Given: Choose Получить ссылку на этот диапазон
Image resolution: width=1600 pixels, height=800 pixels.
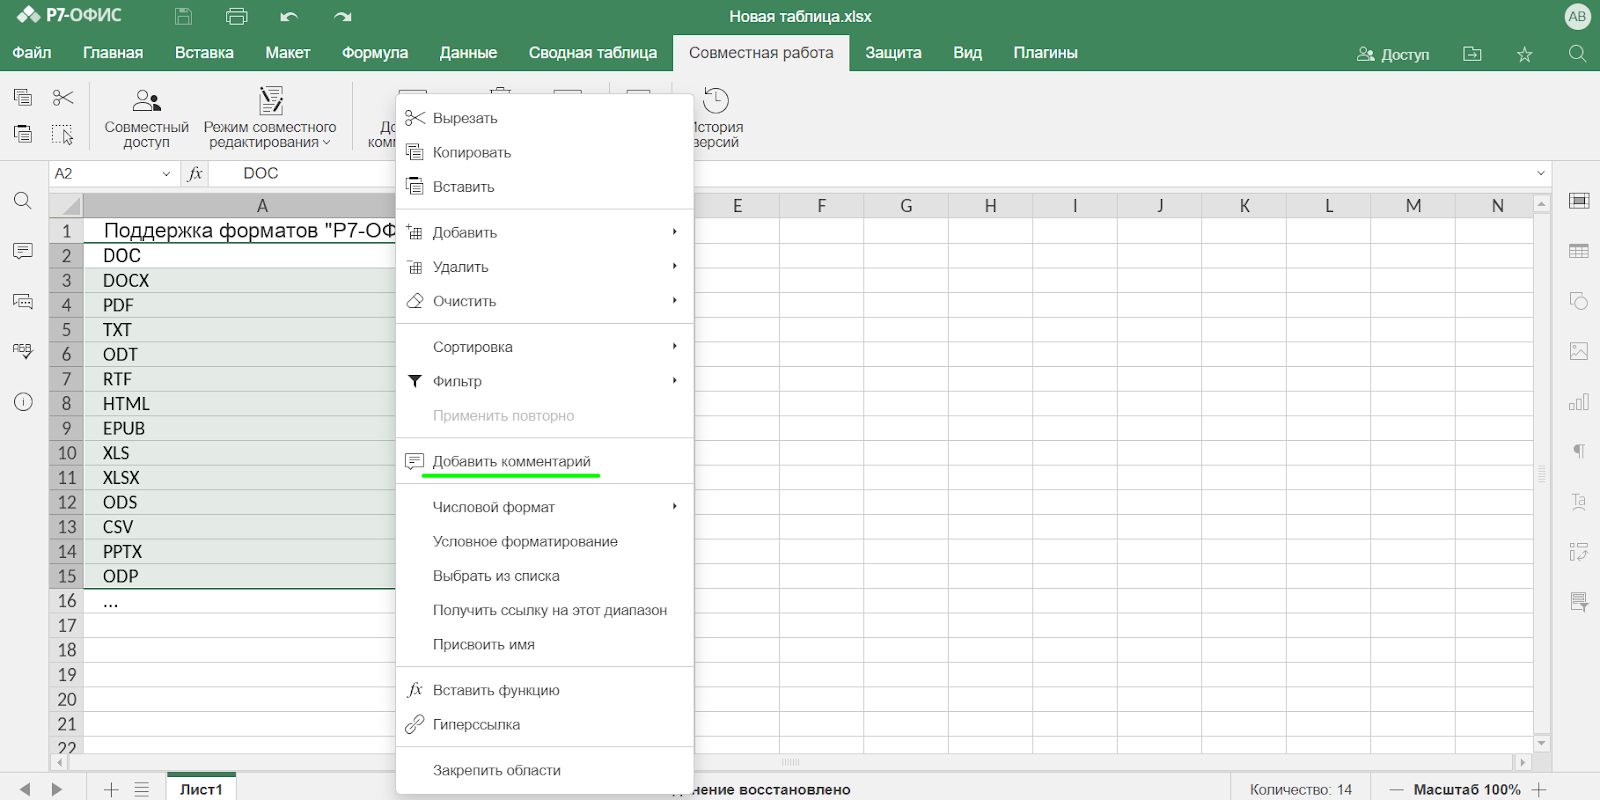Looking at the screenshot, I should point(545,610).
